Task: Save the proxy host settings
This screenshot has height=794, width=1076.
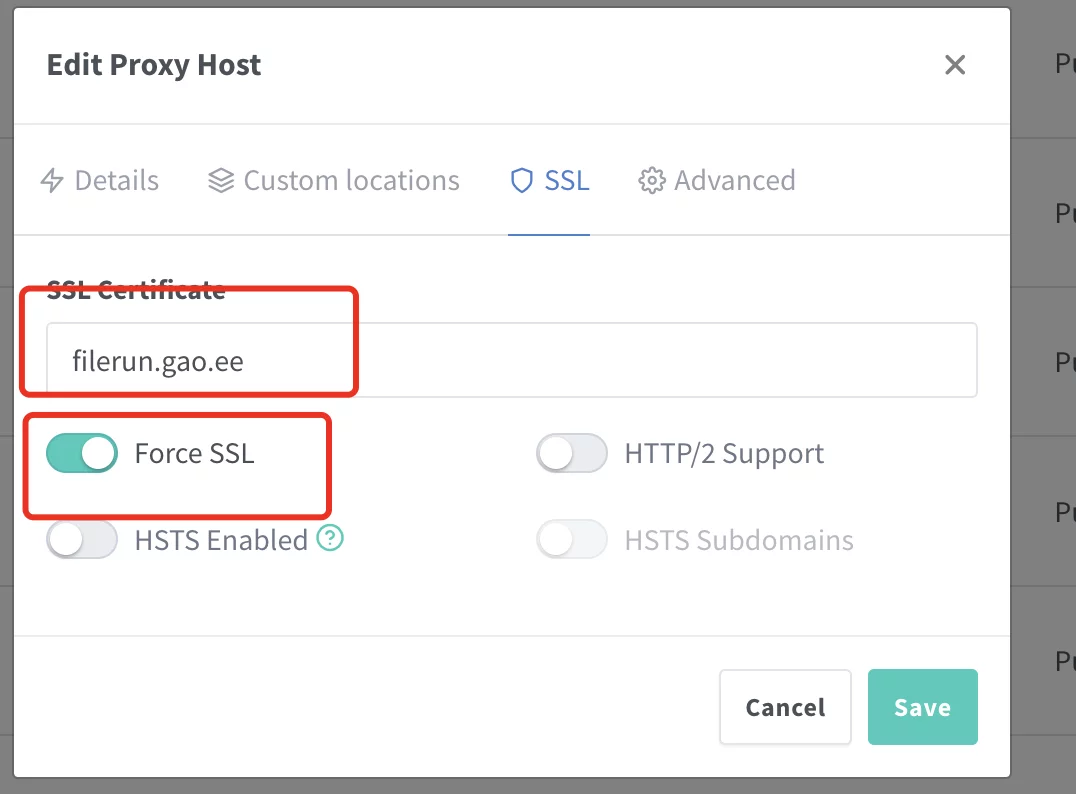Action: click(922, 707)
